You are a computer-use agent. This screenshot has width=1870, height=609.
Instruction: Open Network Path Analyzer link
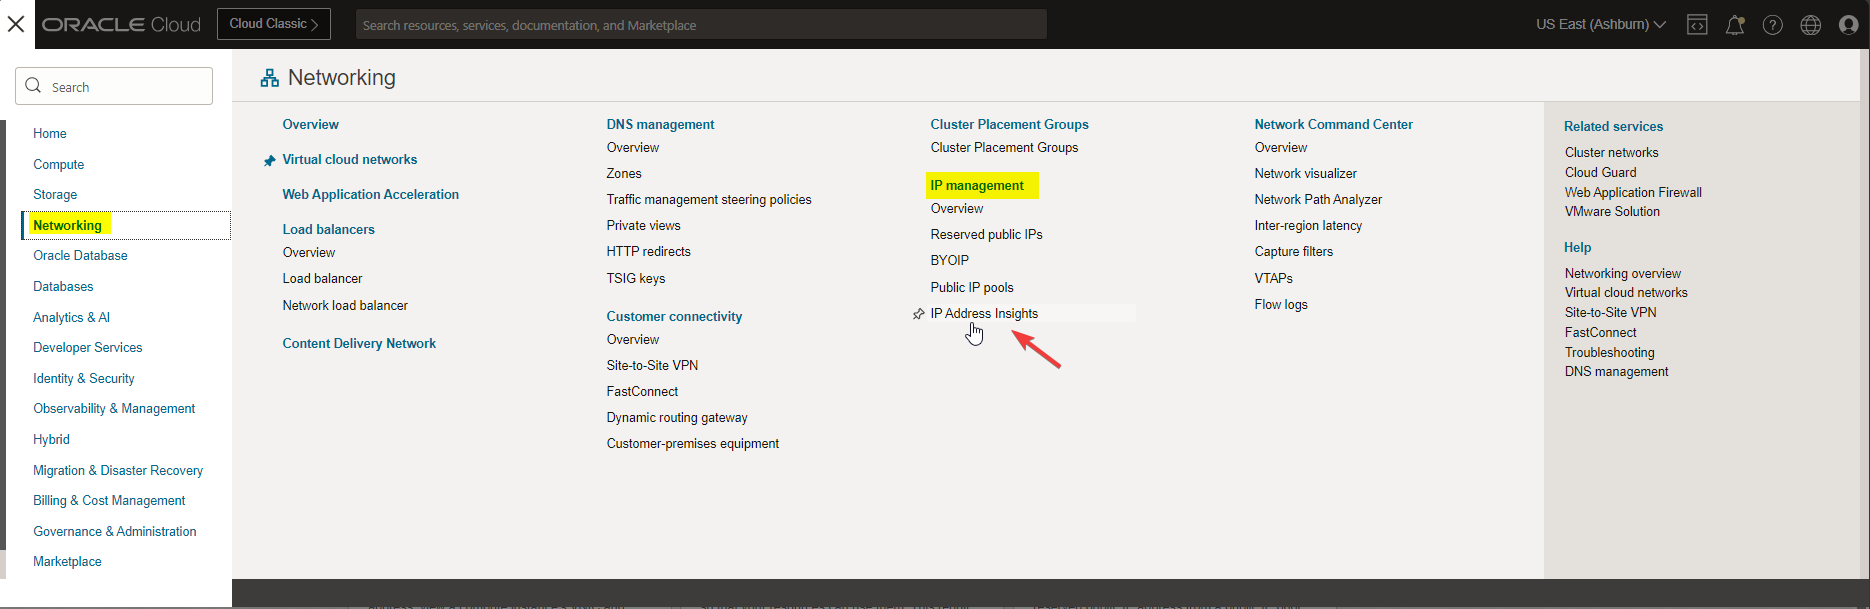tap(1318, 199)
